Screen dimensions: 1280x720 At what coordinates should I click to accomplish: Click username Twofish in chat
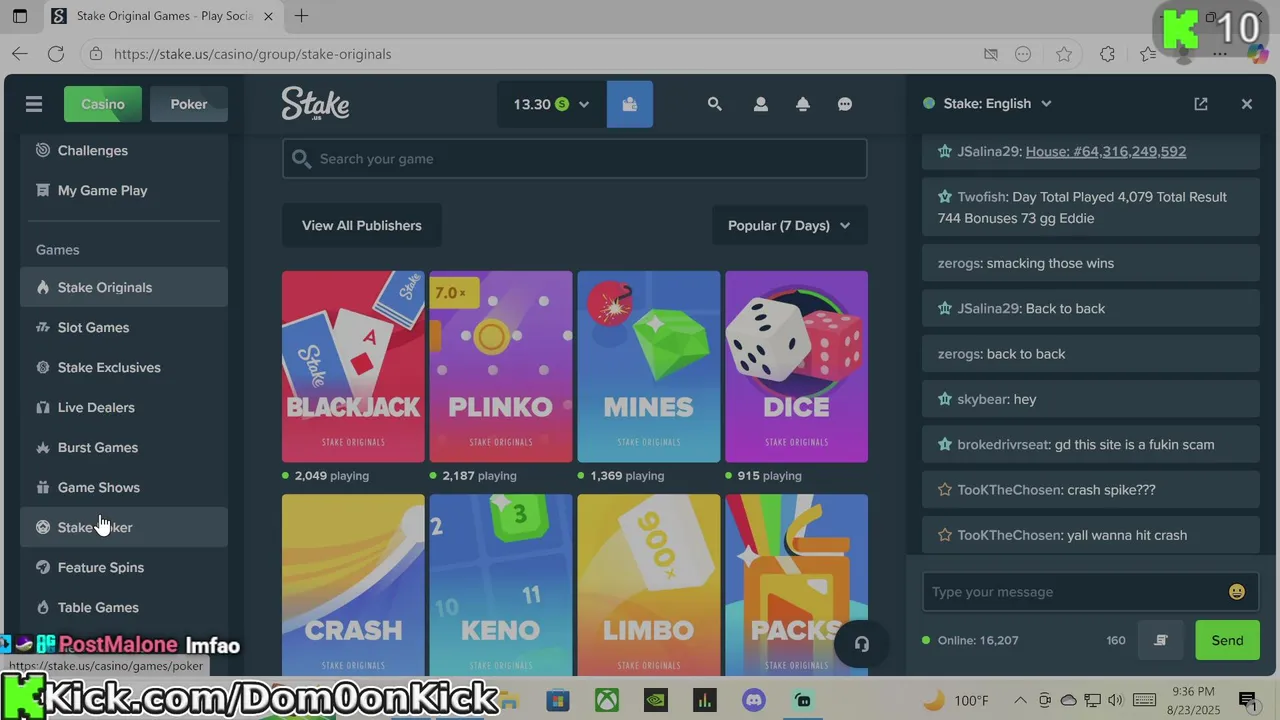[981, 197]
